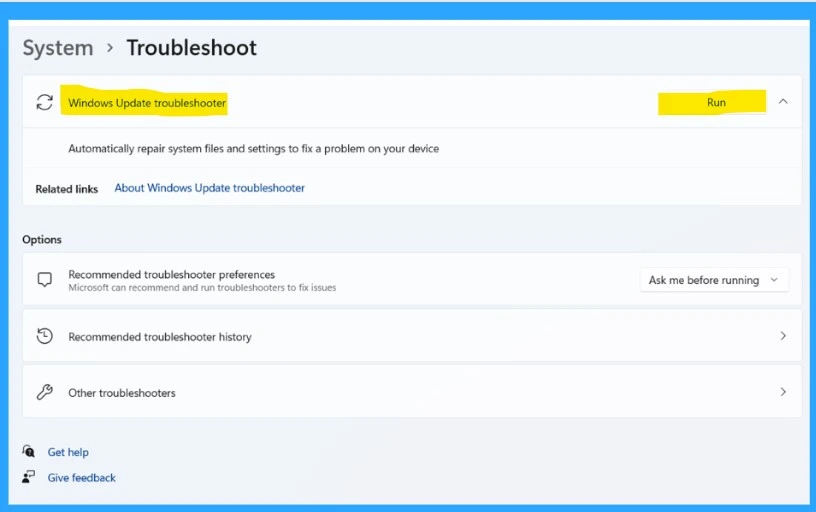
Task: Click the Windows Update sync arrows icon
Action: (45, 103)
